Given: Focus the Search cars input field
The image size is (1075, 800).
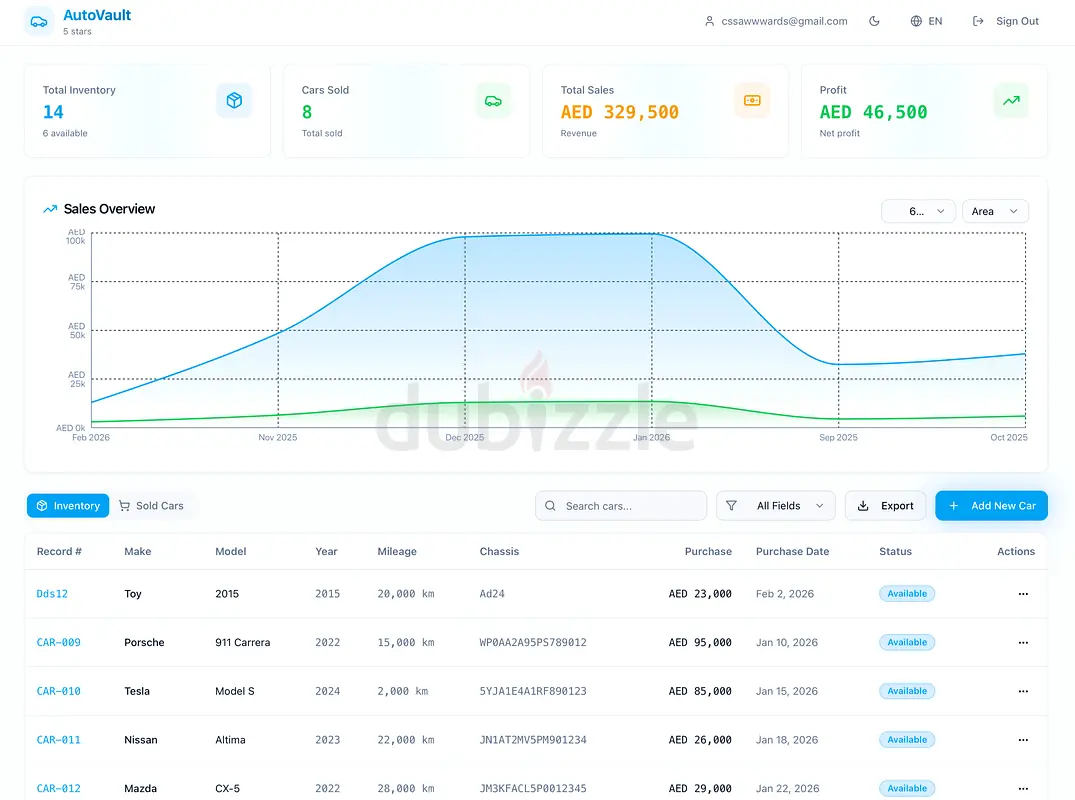Looking at the screenshot, I should pyautogui.click(x=630, y=506).
